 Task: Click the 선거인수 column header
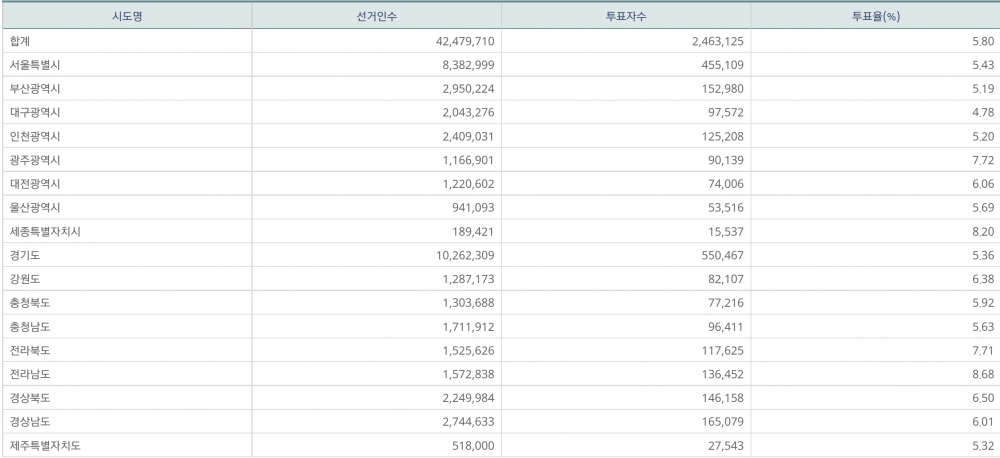pos(375,16)
